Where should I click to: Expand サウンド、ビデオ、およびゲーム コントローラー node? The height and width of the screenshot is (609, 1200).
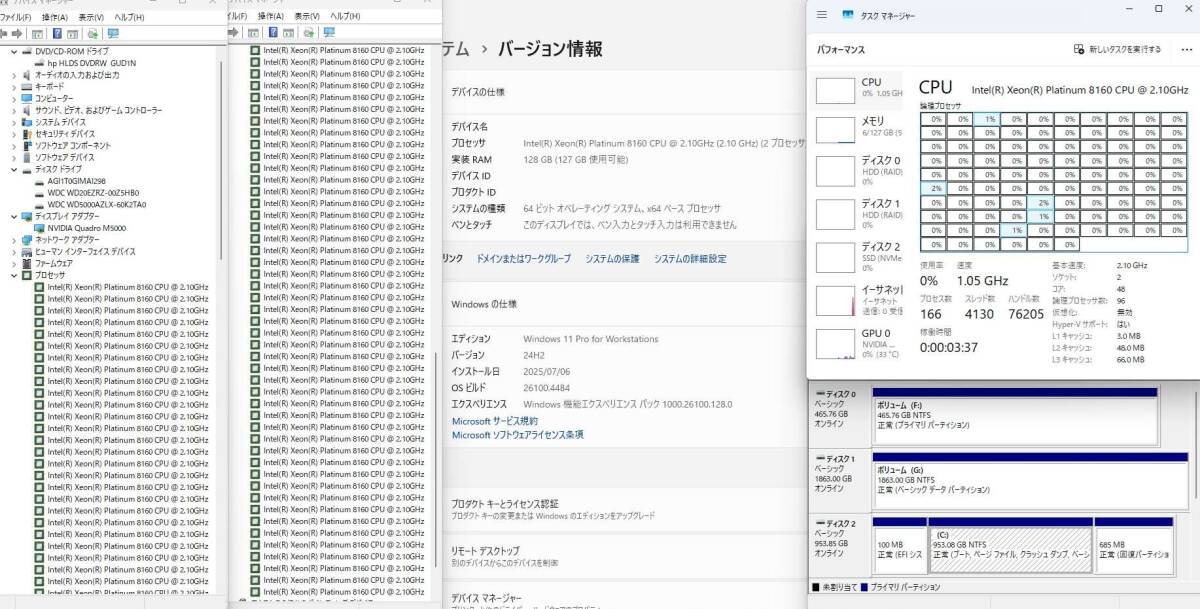[13, 110]
